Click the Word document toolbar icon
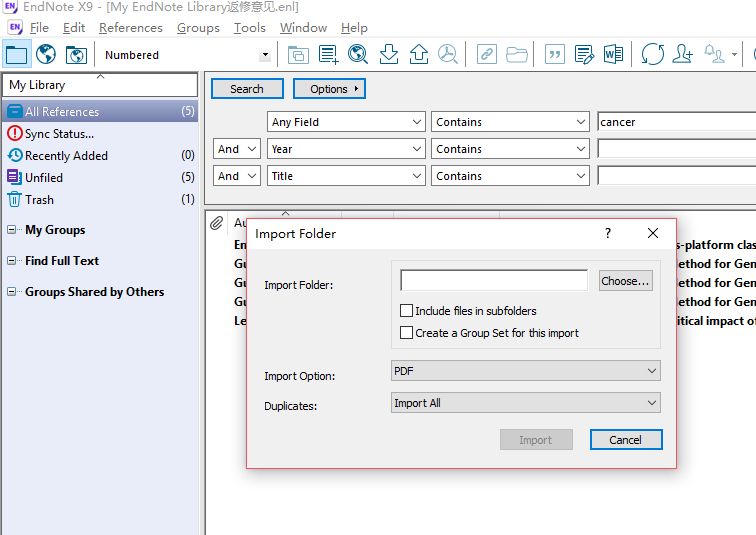The height and width of the screenshot is (535, 756). pos(613,54)
